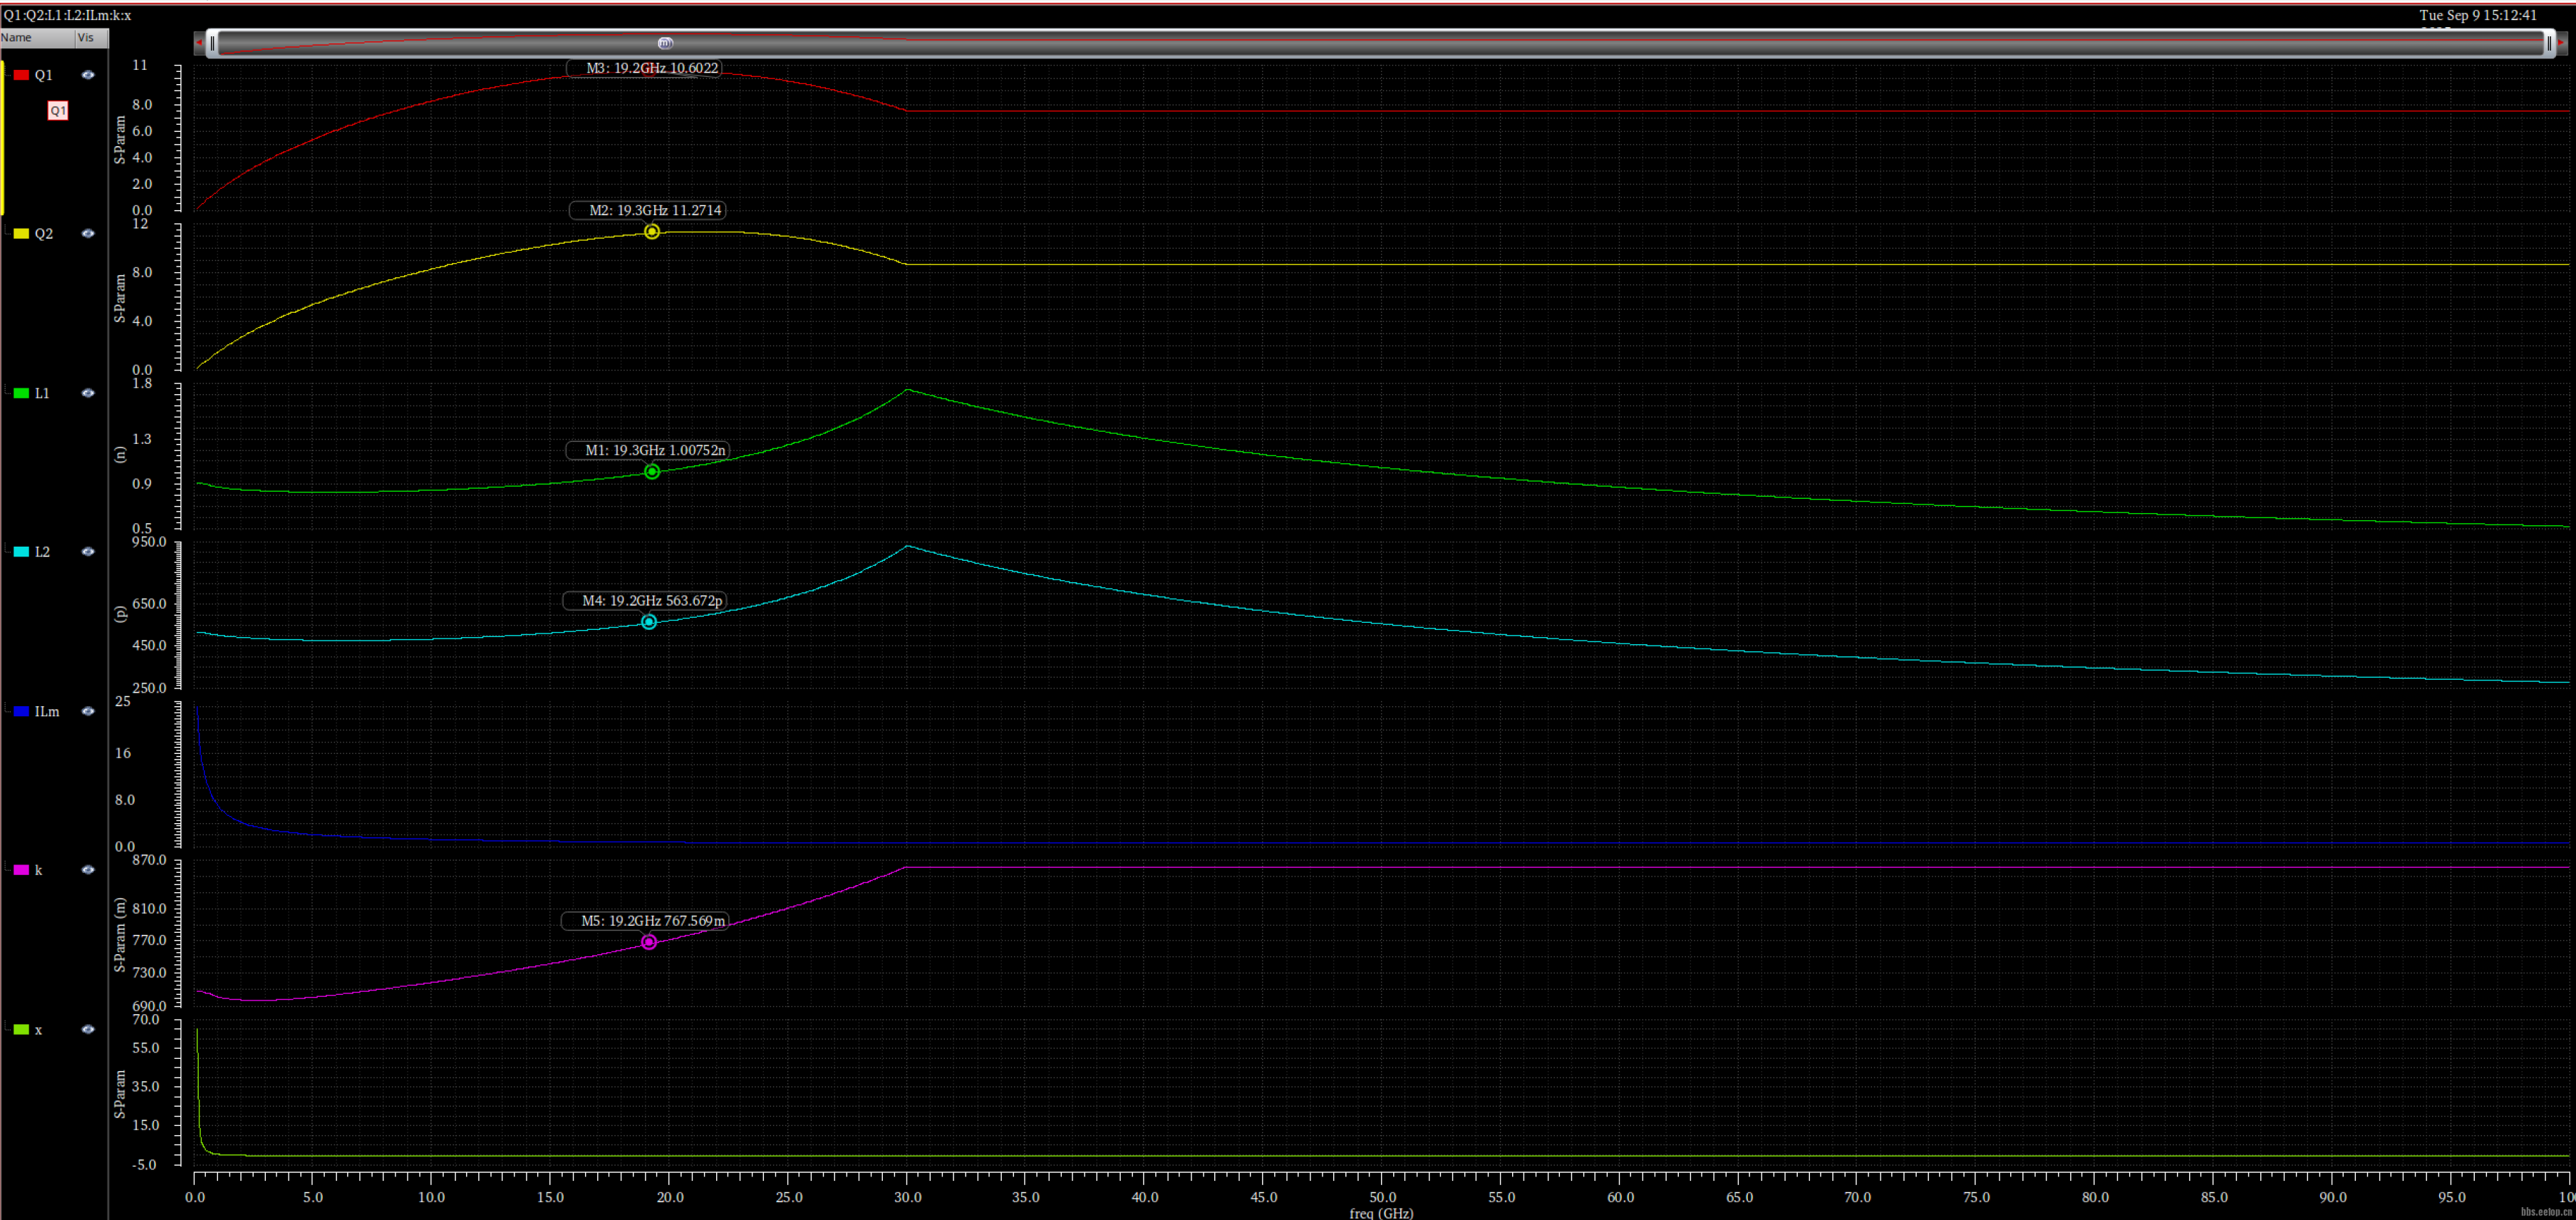The width and height of the screenshot is (2576, 1220).
Task: Select the Q2 trace name in legend
Action: click(44, 234)
